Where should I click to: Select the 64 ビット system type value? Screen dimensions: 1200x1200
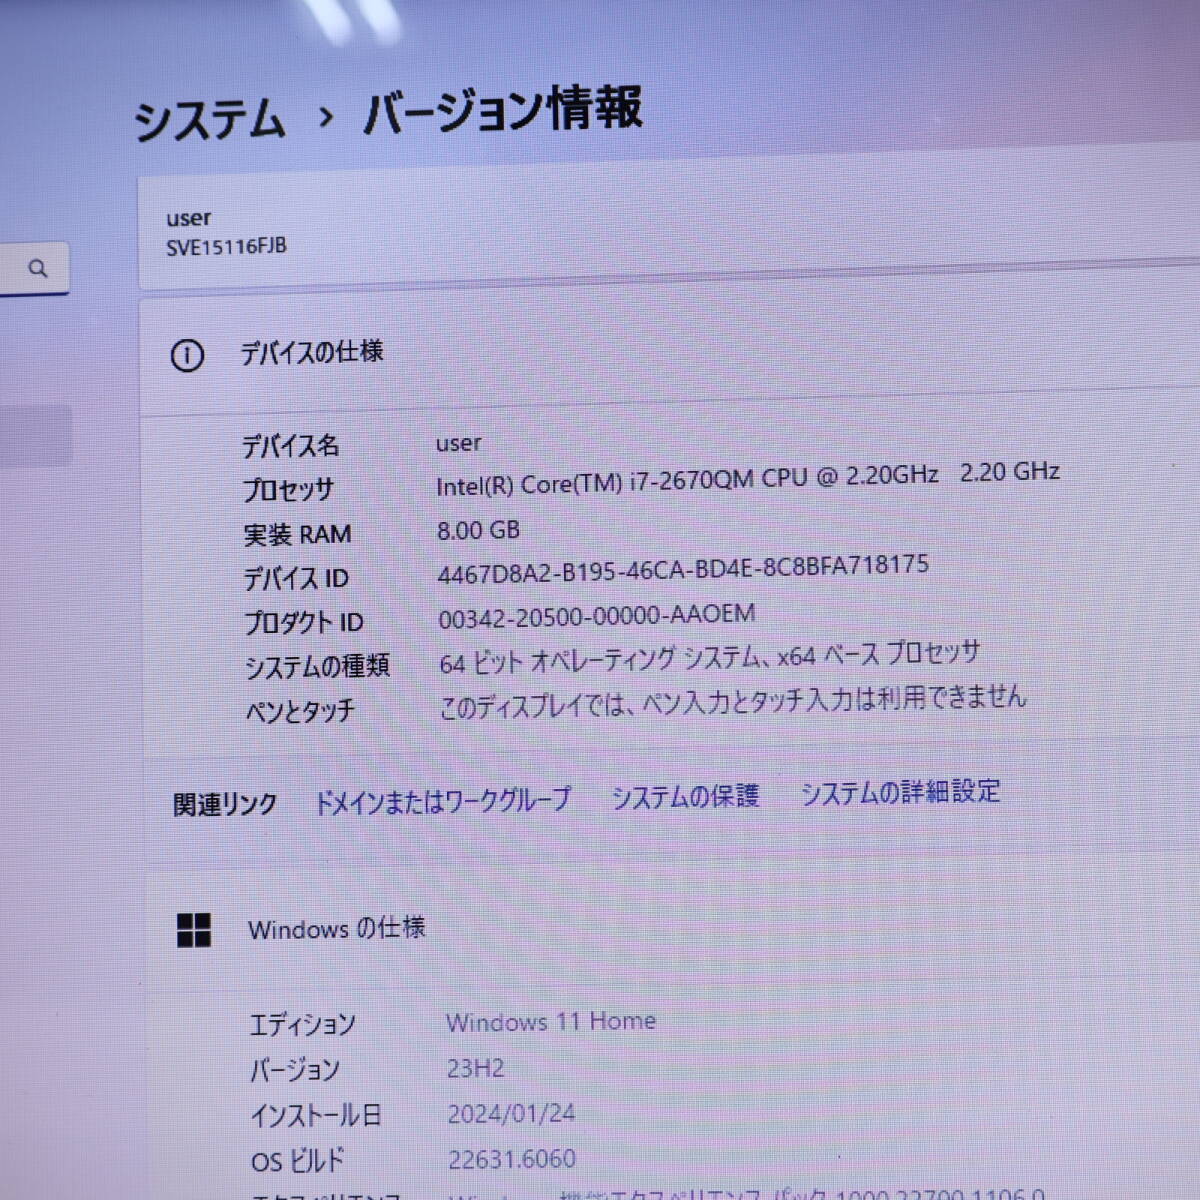pyautogui.click(x=709, y=658)
